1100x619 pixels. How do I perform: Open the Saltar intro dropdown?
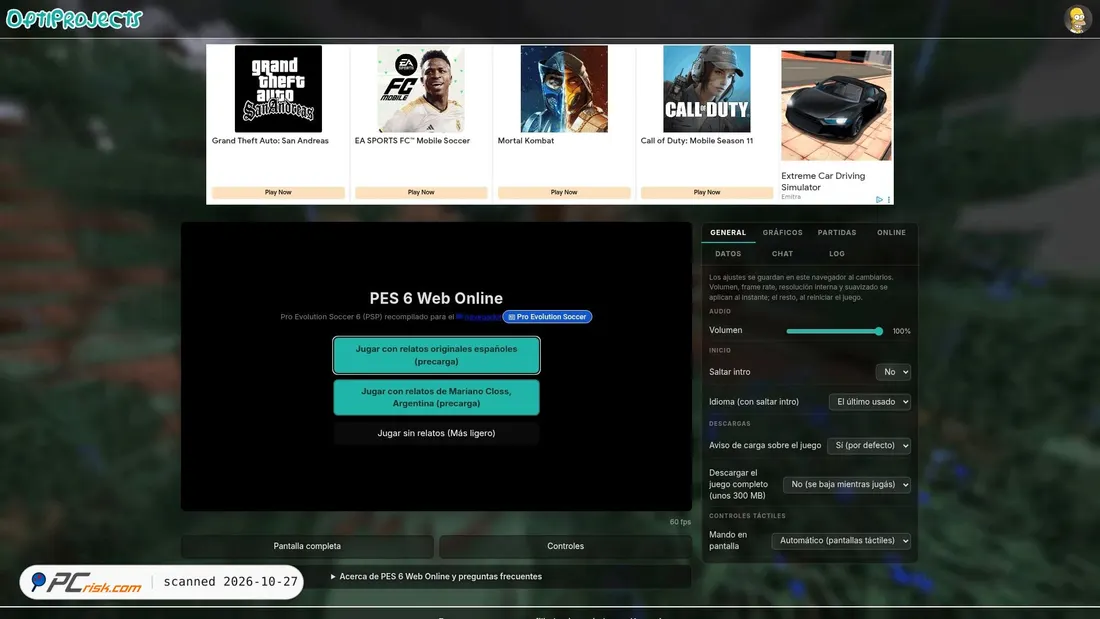[x=893, y=372]
